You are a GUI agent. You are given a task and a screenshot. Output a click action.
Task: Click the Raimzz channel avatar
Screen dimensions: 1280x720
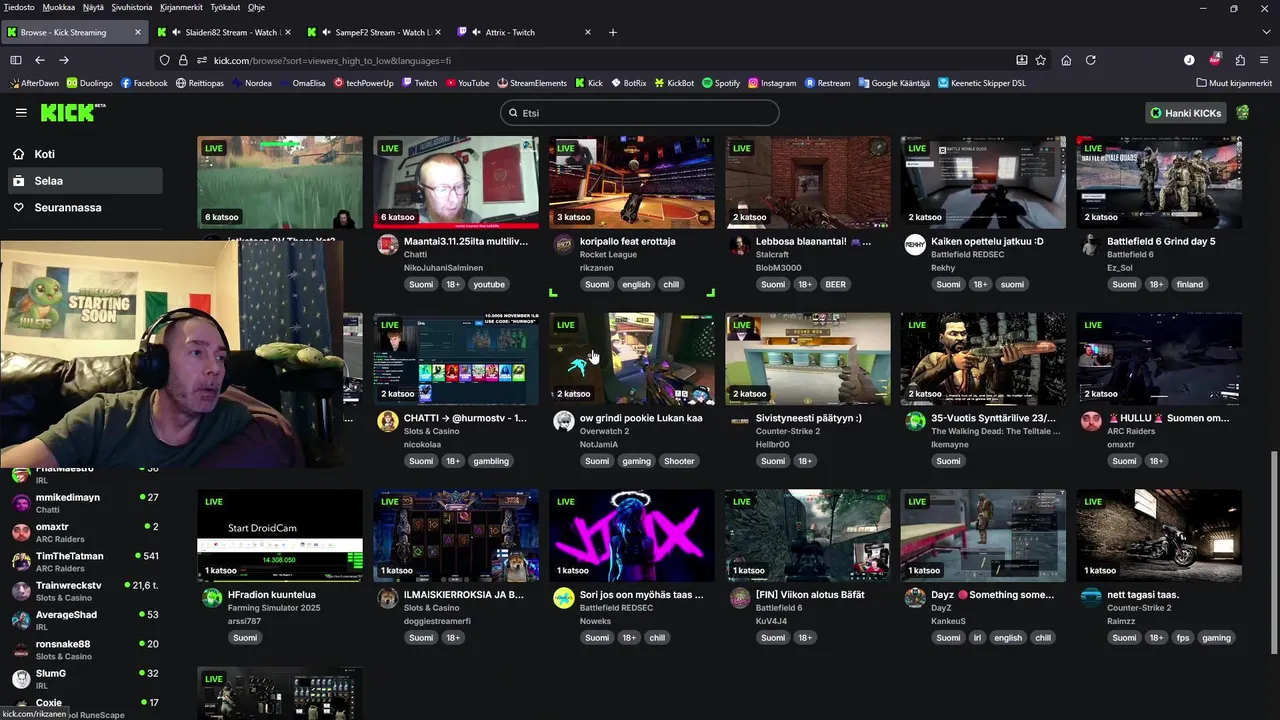tap(1091, 598)
